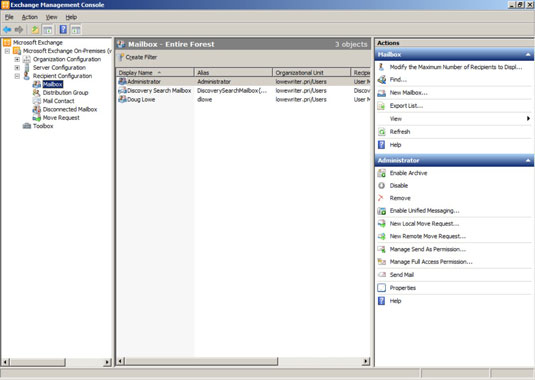
Task: Select the Mailbox tree node
Action: (x=53, y=84)
